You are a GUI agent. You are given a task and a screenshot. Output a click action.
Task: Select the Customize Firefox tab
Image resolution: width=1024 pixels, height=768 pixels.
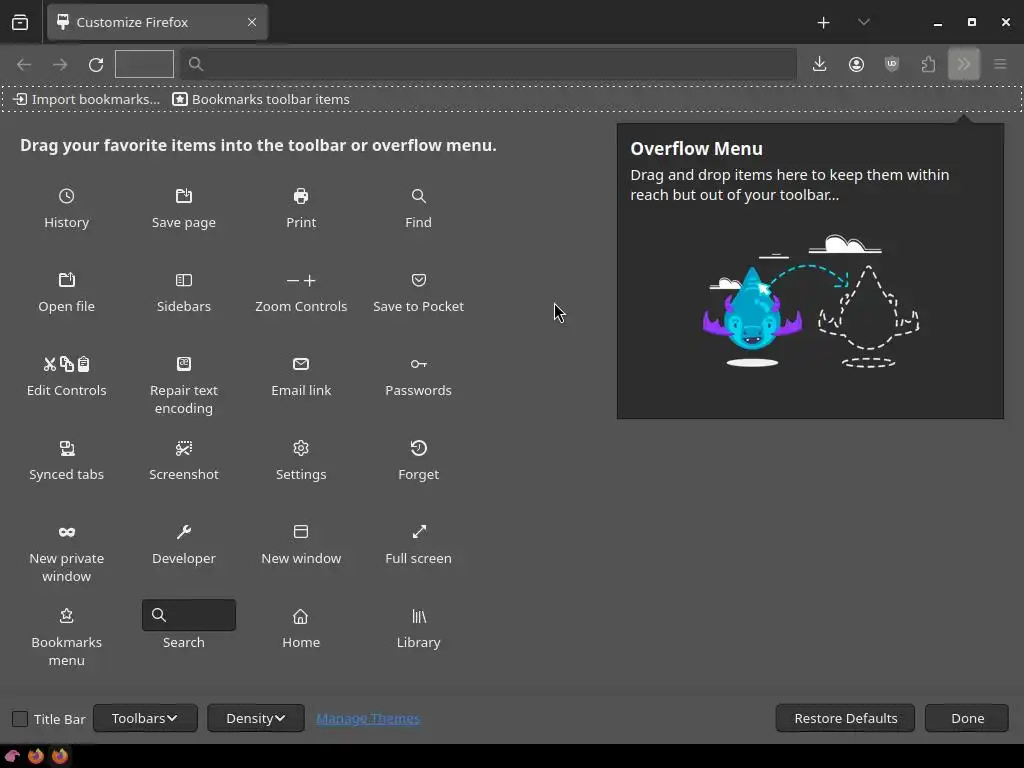pos(157,22)
